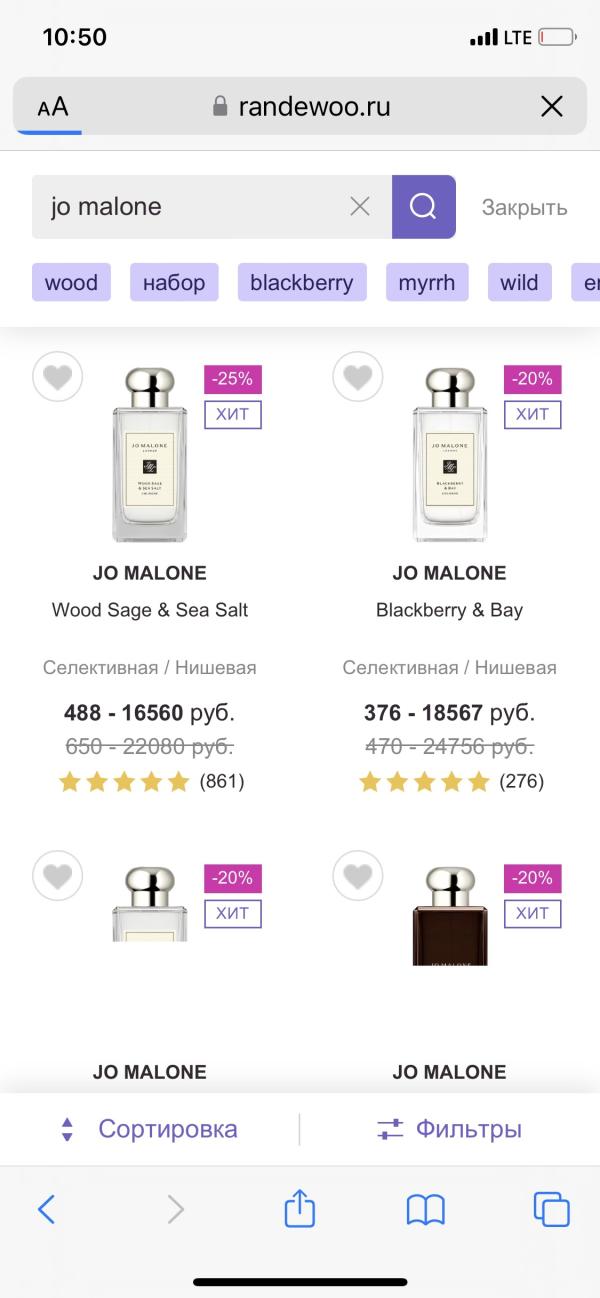Go back to previous page
The image size is (600, 1298).
pos(47,1210)
